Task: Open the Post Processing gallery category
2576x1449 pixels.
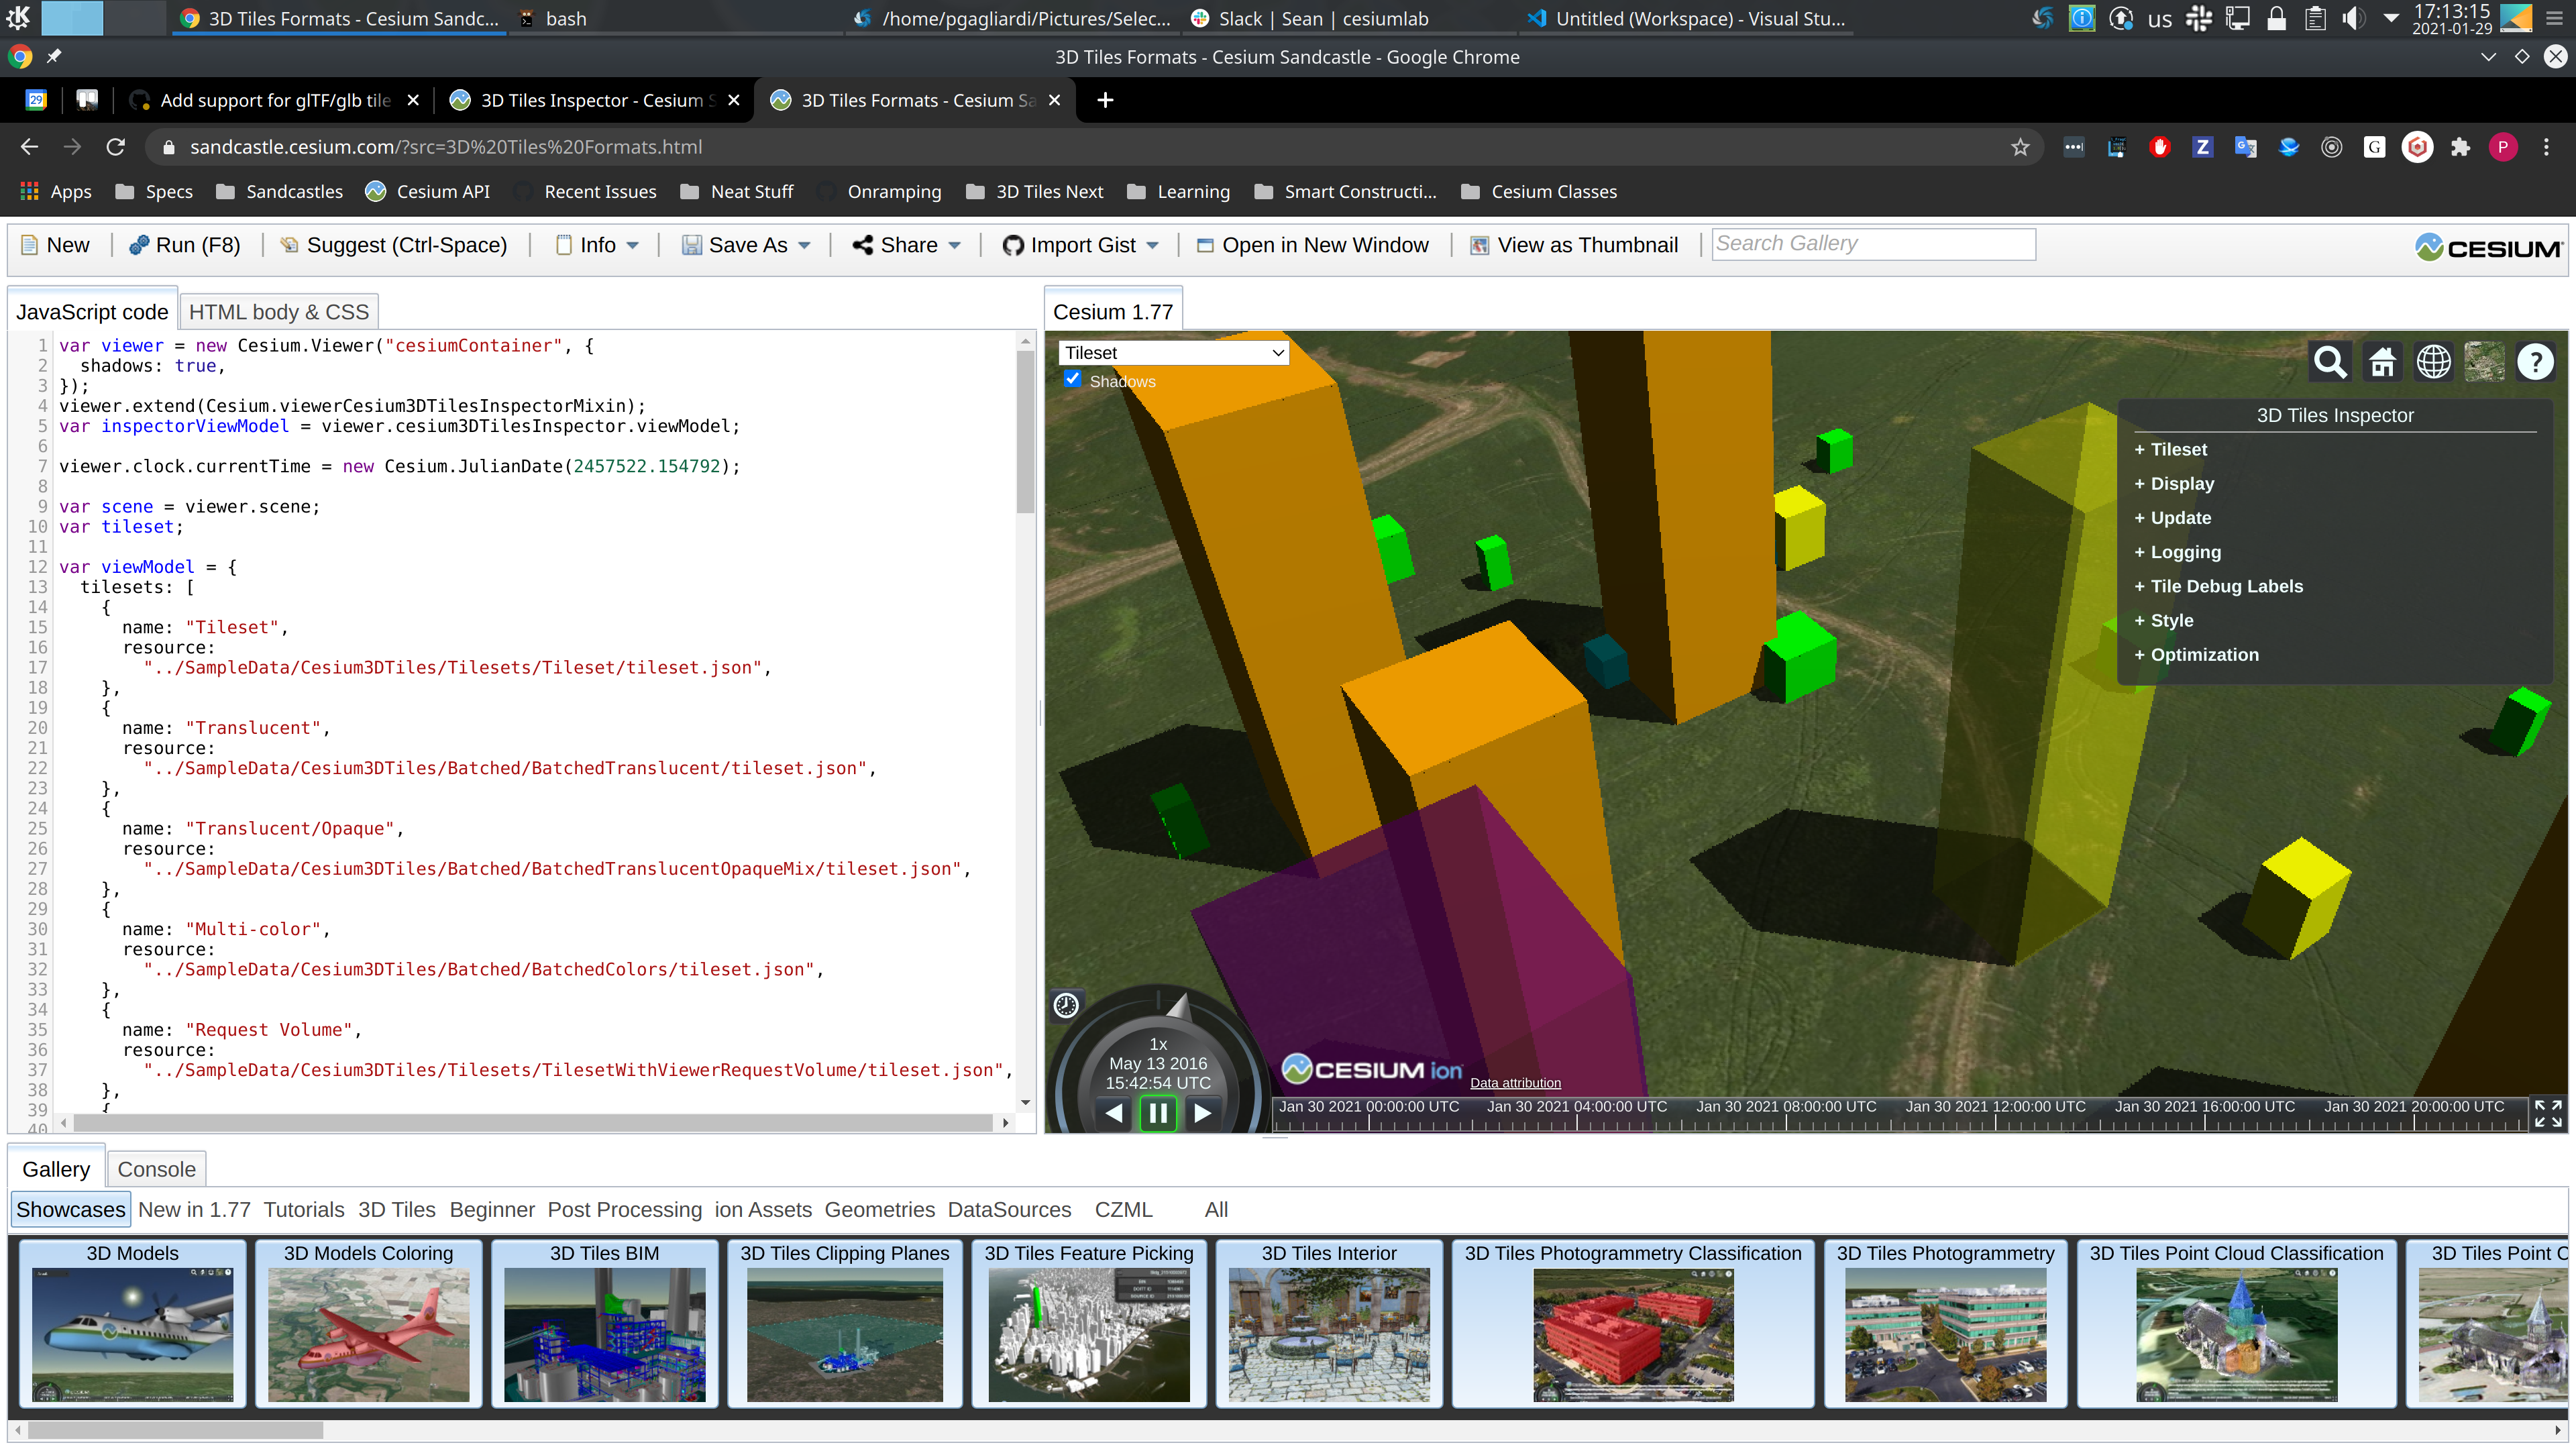Action: click(625, 1210)
